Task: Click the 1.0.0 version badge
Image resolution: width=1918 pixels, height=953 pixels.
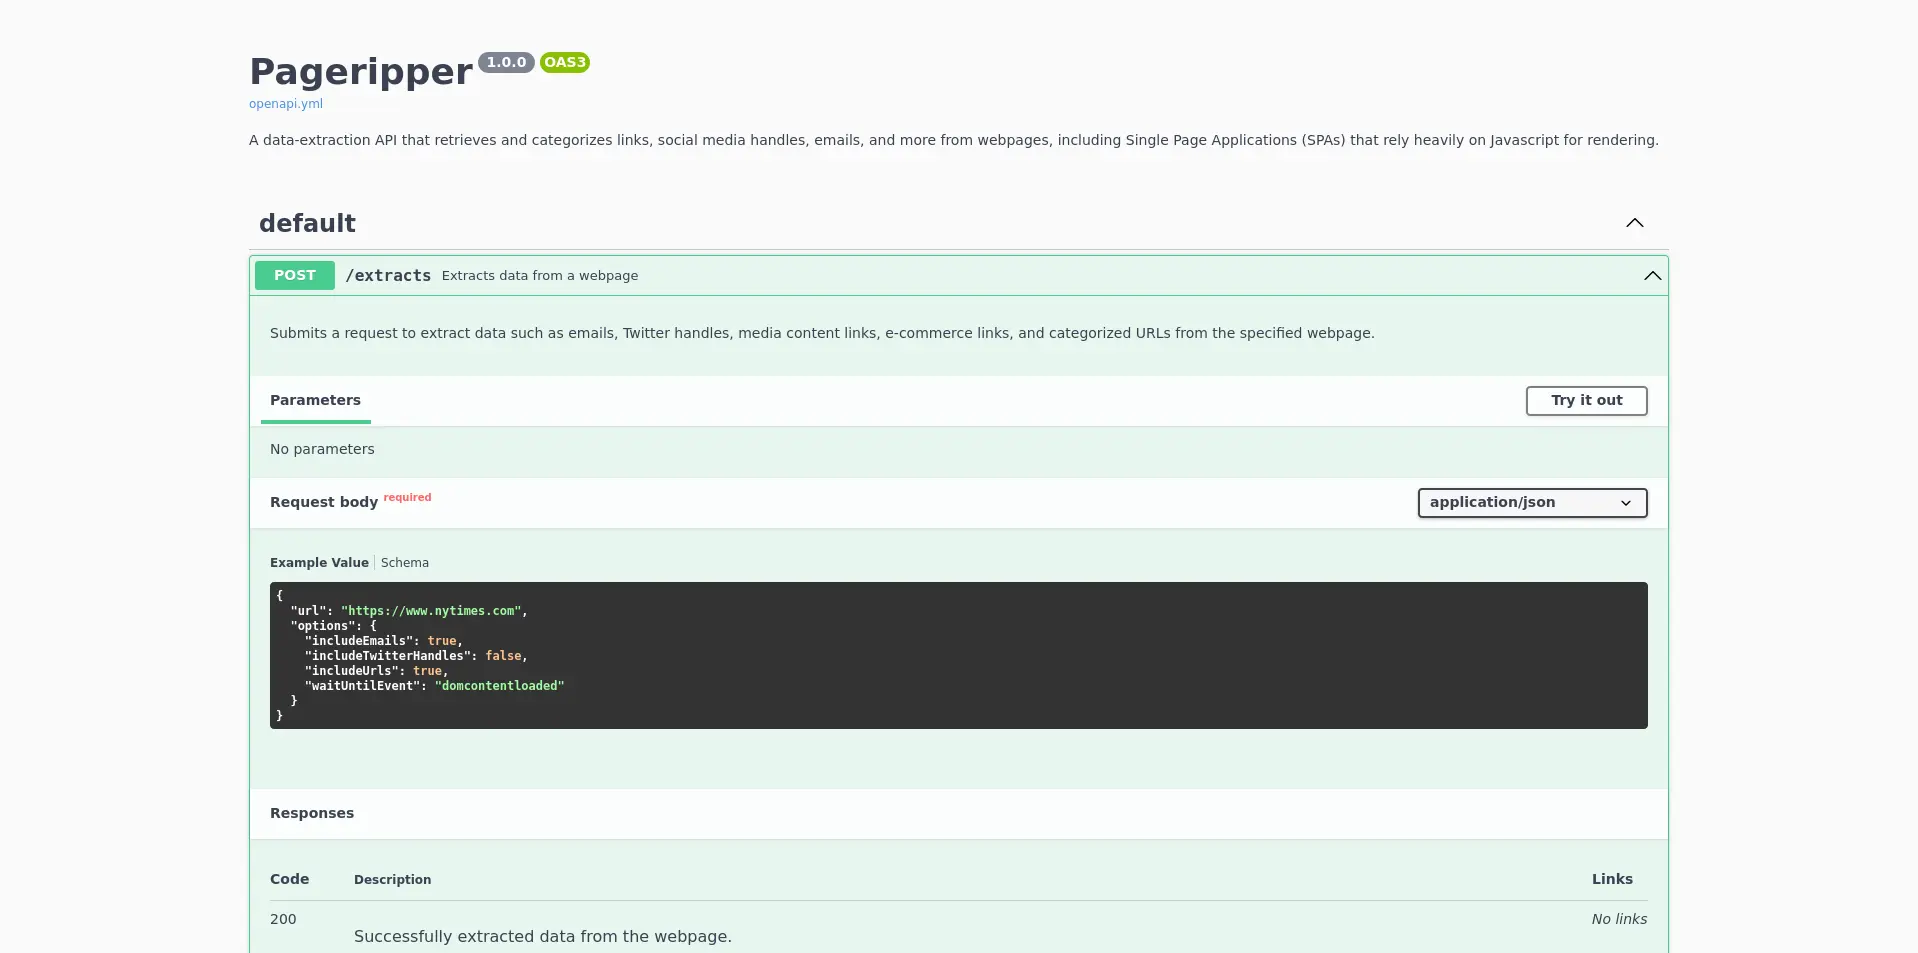Action: (x=506, y=62)
